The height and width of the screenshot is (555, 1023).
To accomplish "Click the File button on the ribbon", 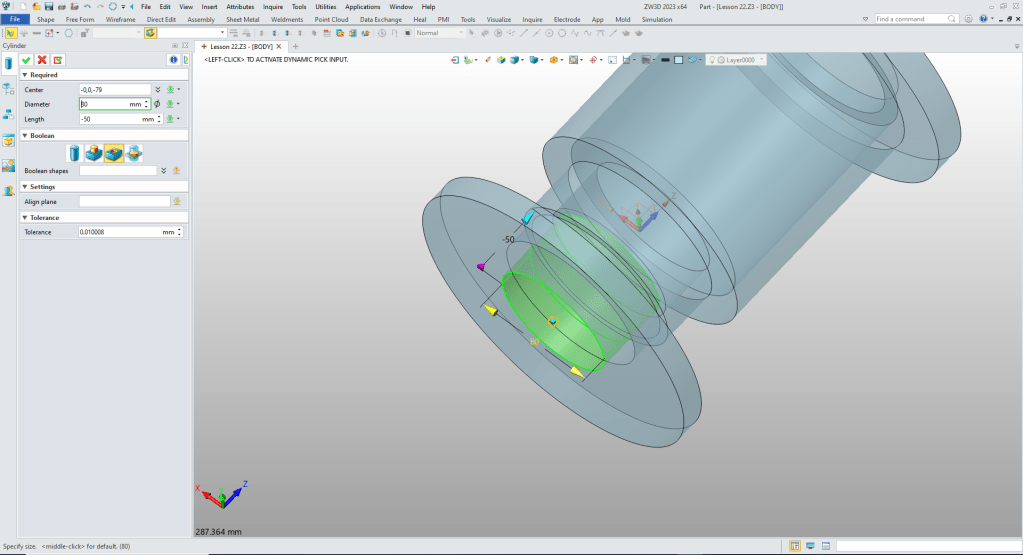I will pos(15,19).
